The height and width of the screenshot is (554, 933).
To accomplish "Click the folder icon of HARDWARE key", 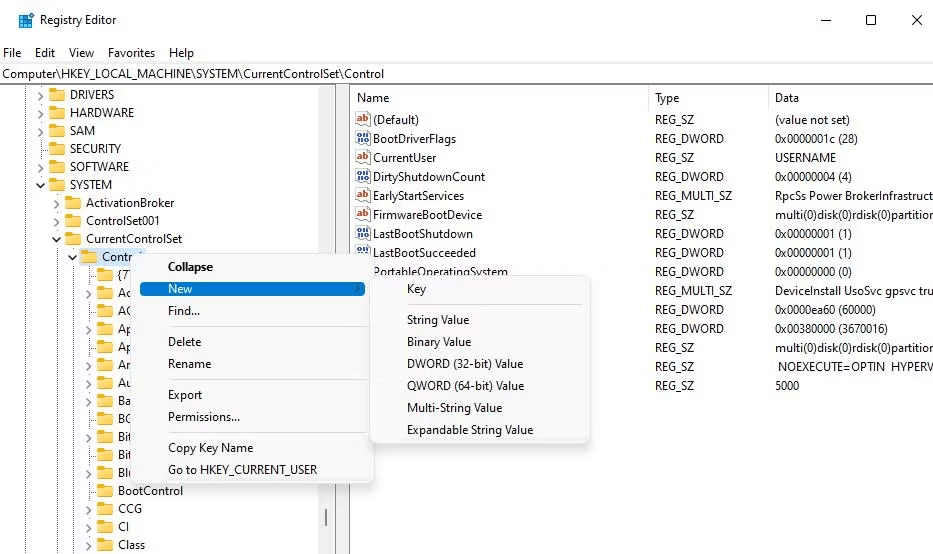I will click(57, 112).
